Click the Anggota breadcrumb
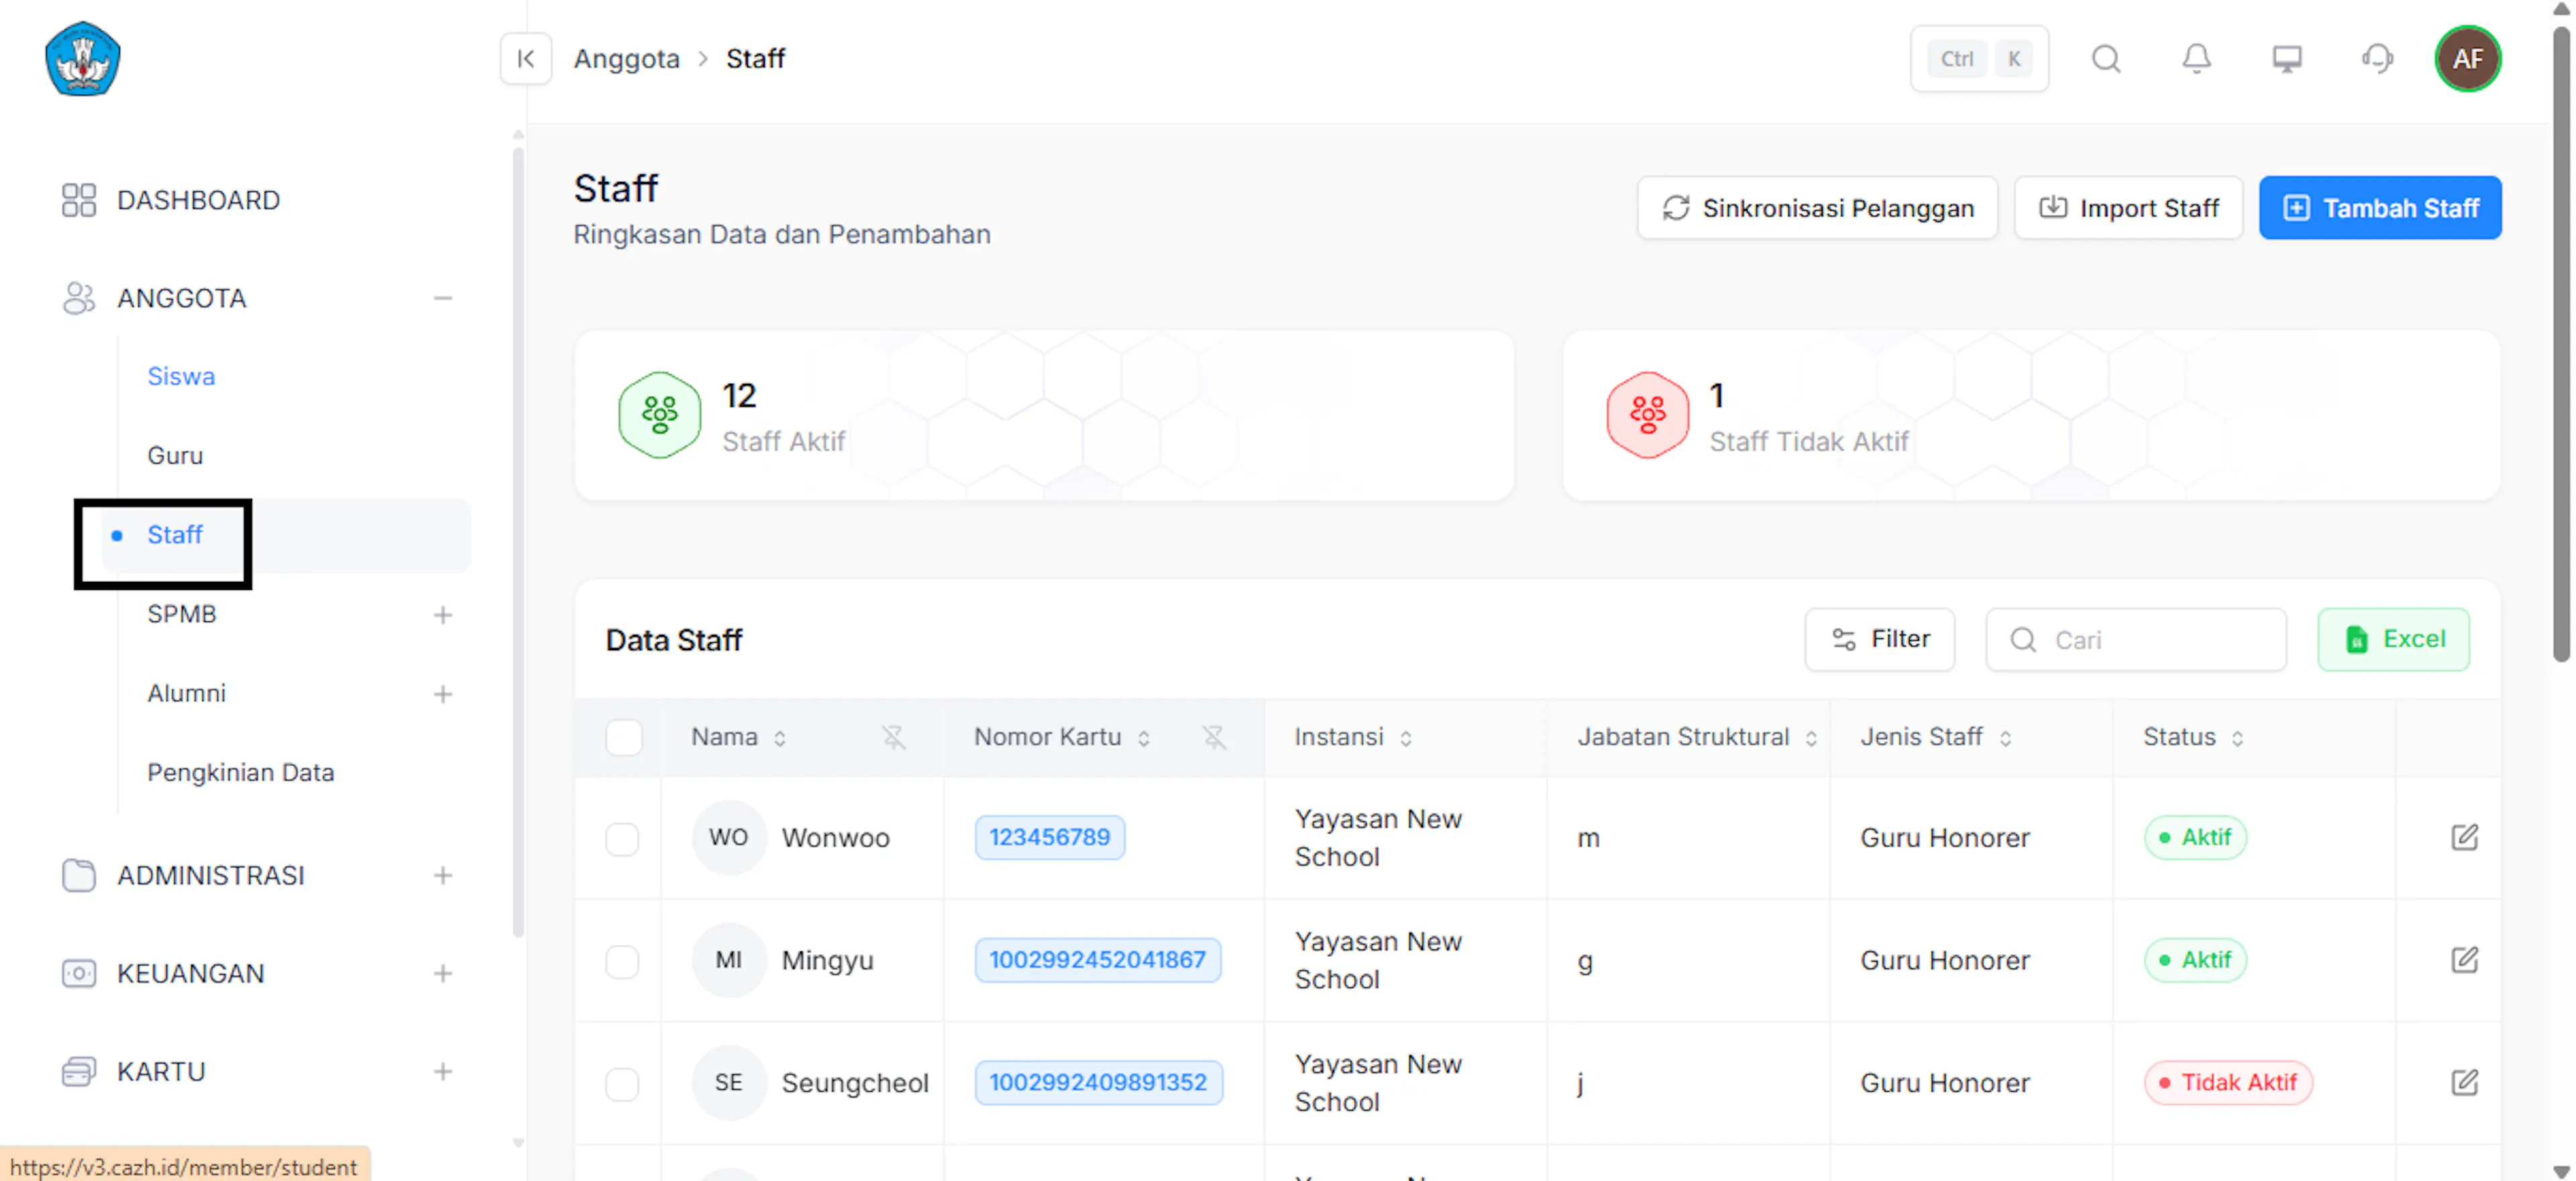The width and height of the screenshot is (2576, 1181). [x=626, y=59]
